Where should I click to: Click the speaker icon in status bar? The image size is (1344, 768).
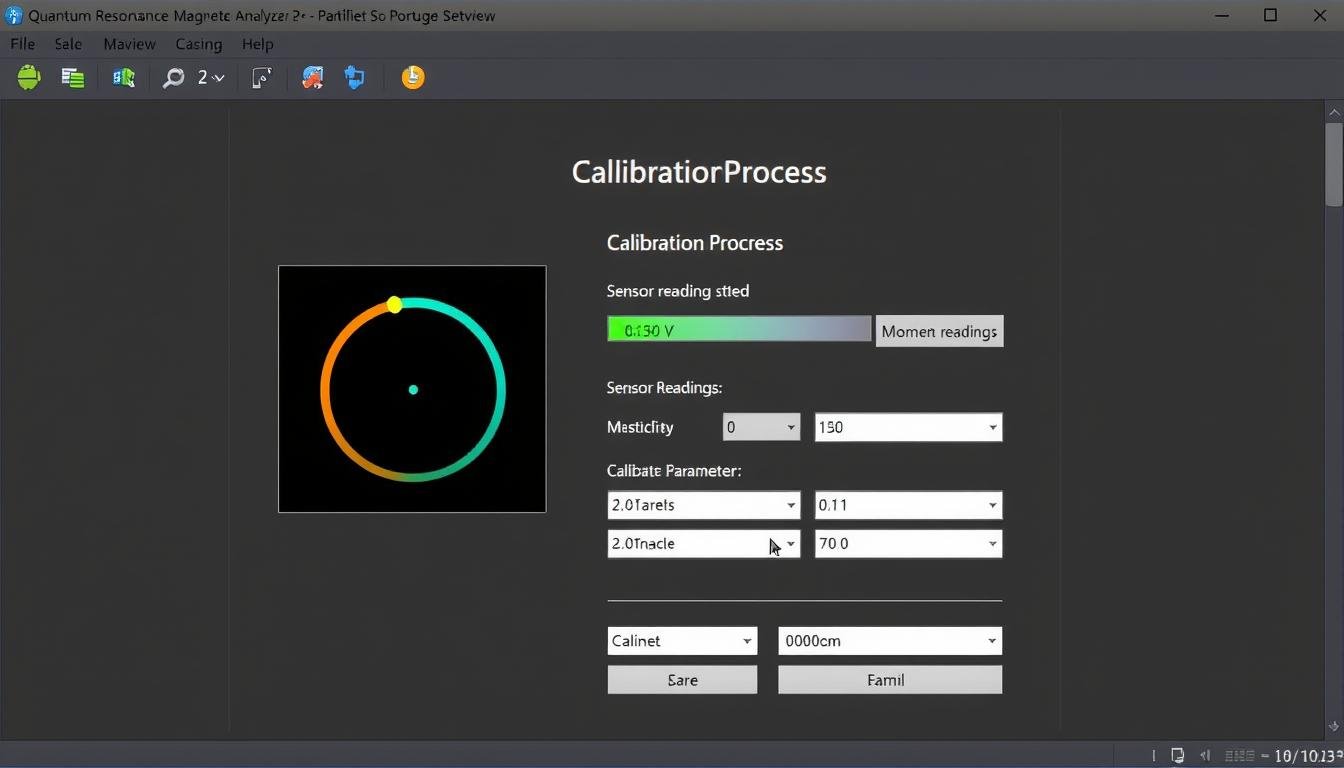coord(1205,756)
